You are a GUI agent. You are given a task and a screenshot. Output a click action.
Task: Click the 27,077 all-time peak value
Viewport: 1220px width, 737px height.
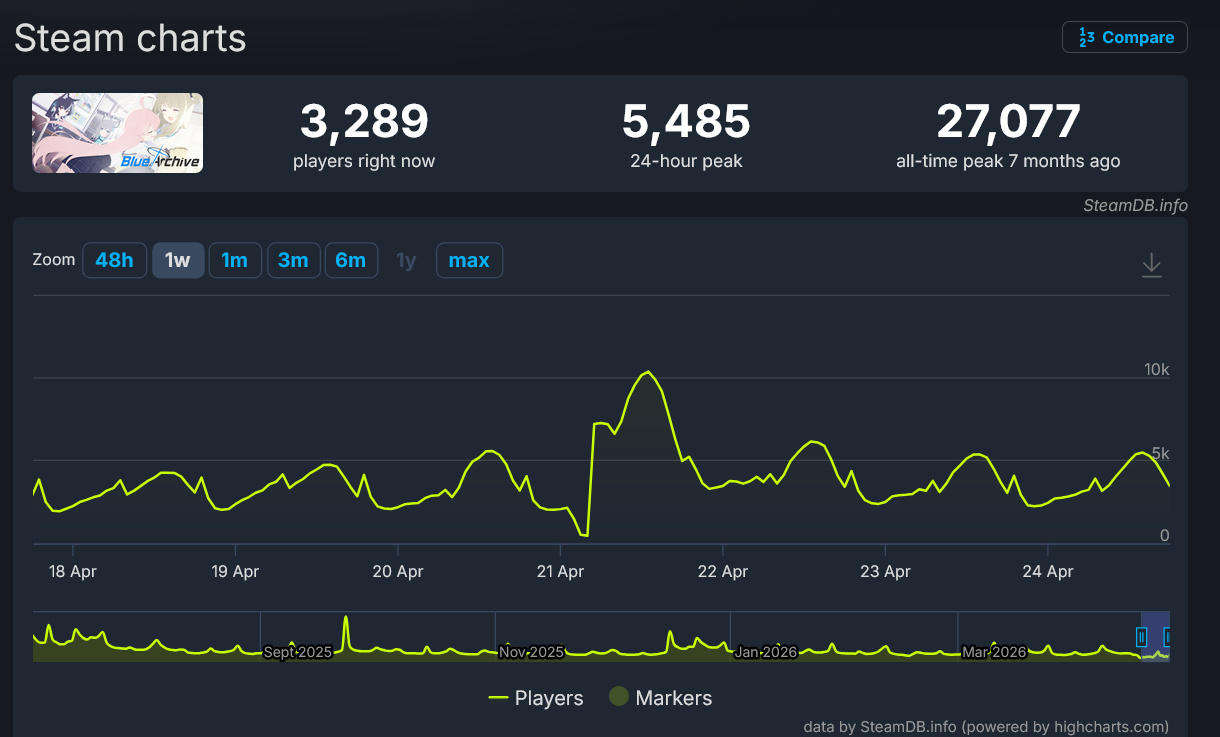(x=1008, y=122)
